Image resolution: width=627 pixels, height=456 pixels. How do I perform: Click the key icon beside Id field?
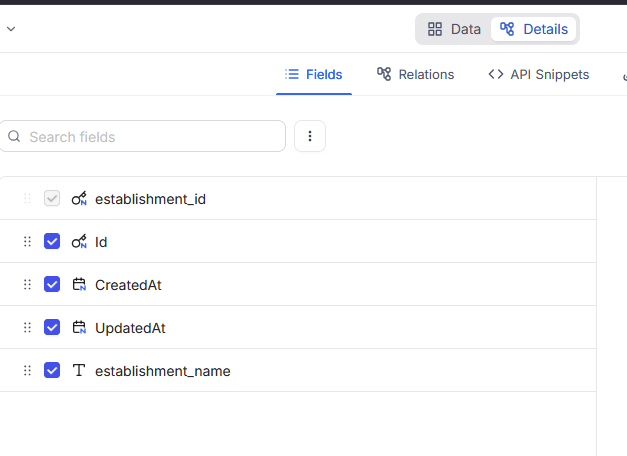click(x=79, y=242)
